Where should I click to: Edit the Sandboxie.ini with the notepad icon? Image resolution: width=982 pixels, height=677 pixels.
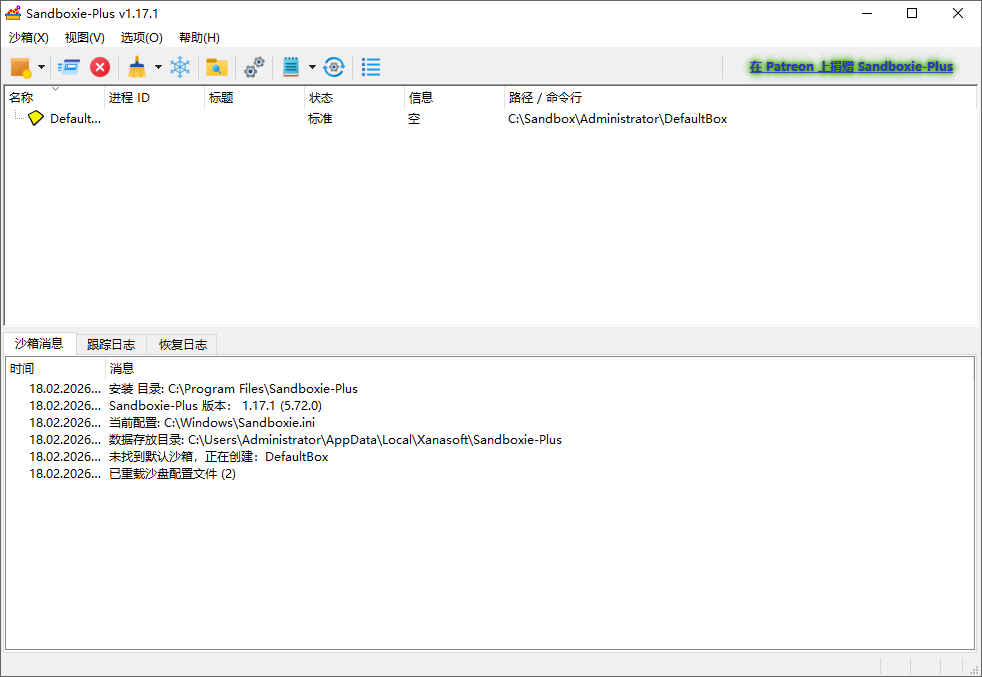(290, 66)
